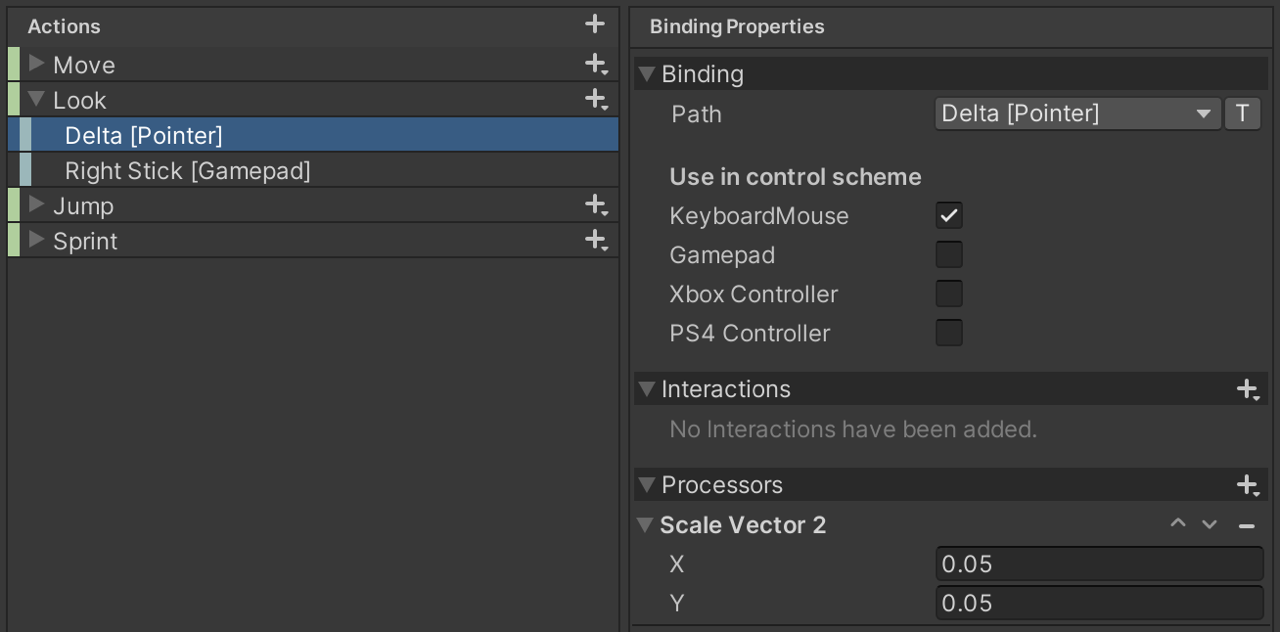Add a binding to the Jump action
The width and height of the screenshot is (1280, 632).
(x=595, y=204)
